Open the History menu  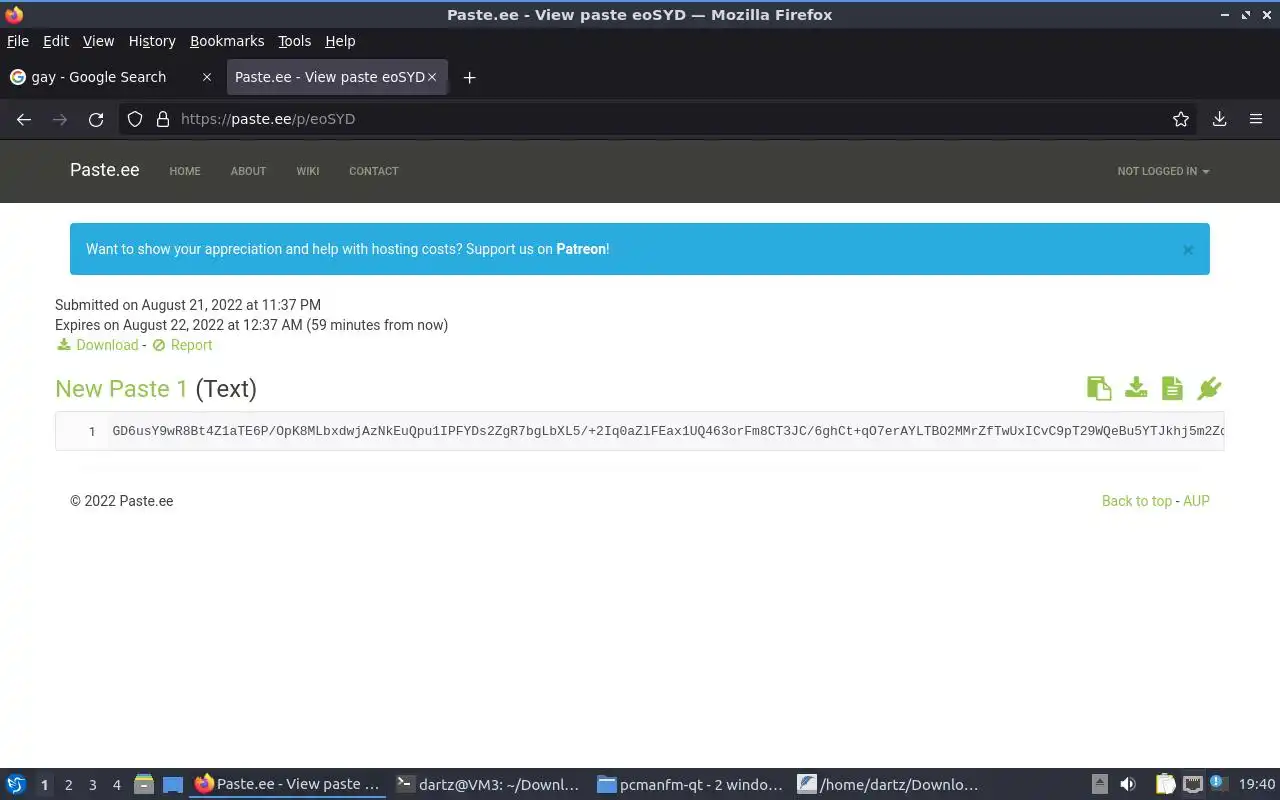[x=152, y=41]
